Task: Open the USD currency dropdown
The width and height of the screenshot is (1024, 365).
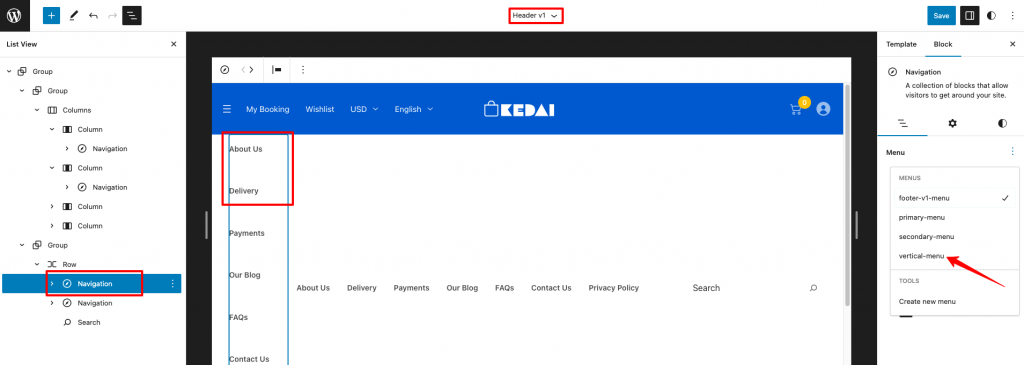Action: [364, 109]
